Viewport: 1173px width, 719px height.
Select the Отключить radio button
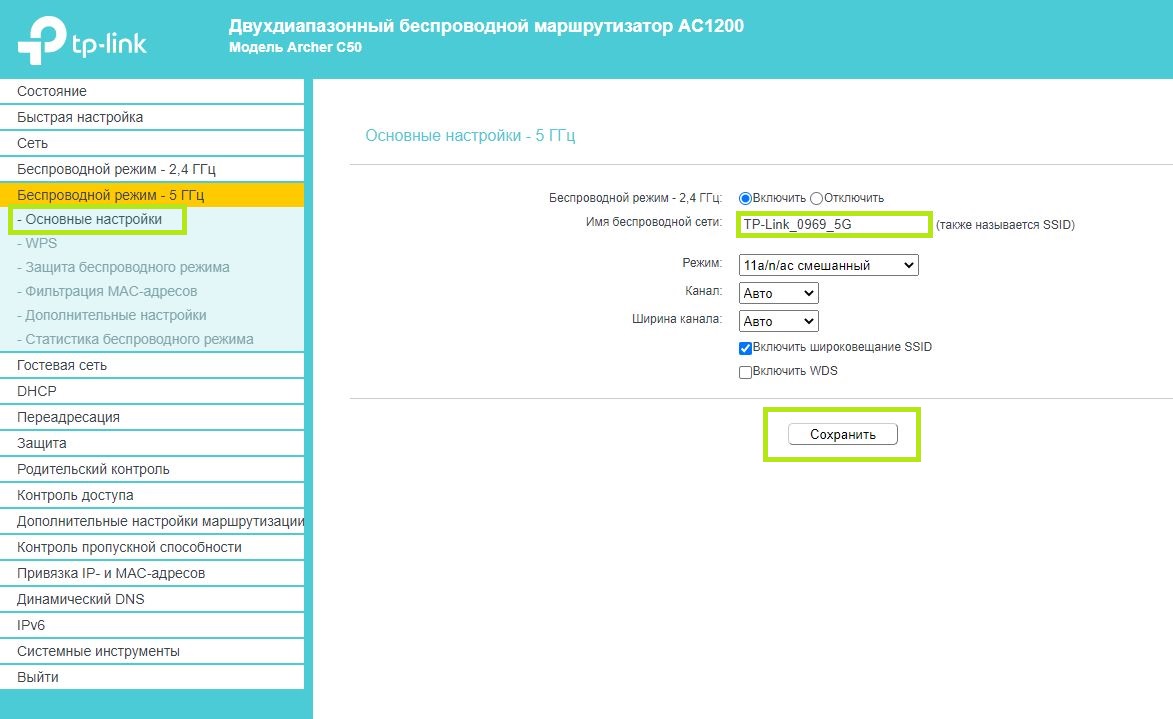tap(816, 198)
